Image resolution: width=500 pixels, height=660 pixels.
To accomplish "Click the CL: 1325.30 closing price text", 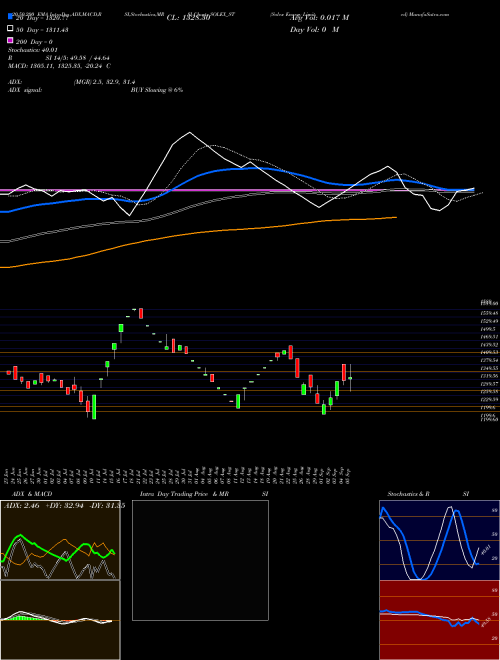I will (188, 18).
